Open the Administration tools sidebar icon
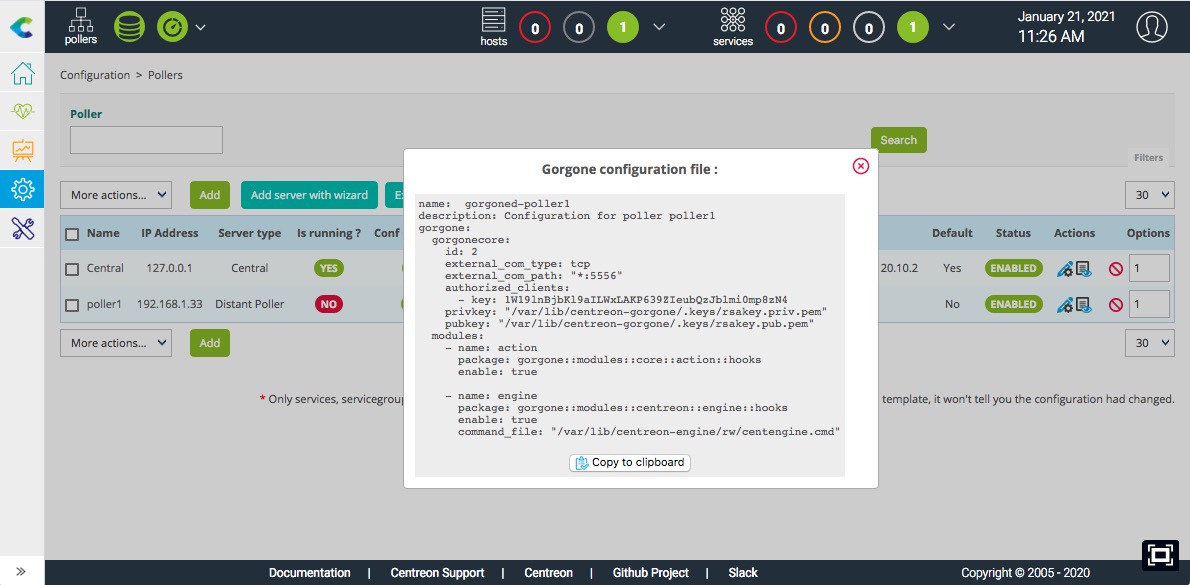The height and width of the screenshot is (585, 1190). click(x=22, y=228)
